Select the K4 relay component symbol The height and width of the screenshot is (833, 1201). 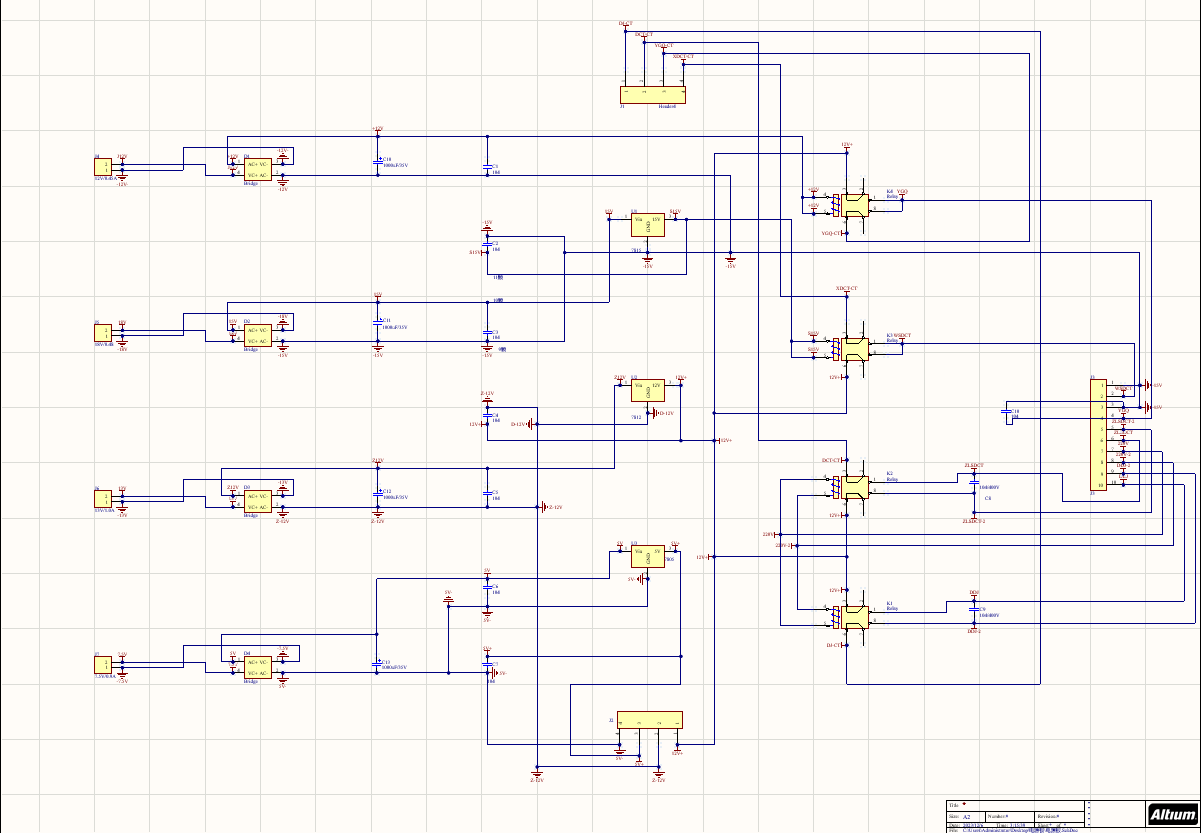pos(853,205)
